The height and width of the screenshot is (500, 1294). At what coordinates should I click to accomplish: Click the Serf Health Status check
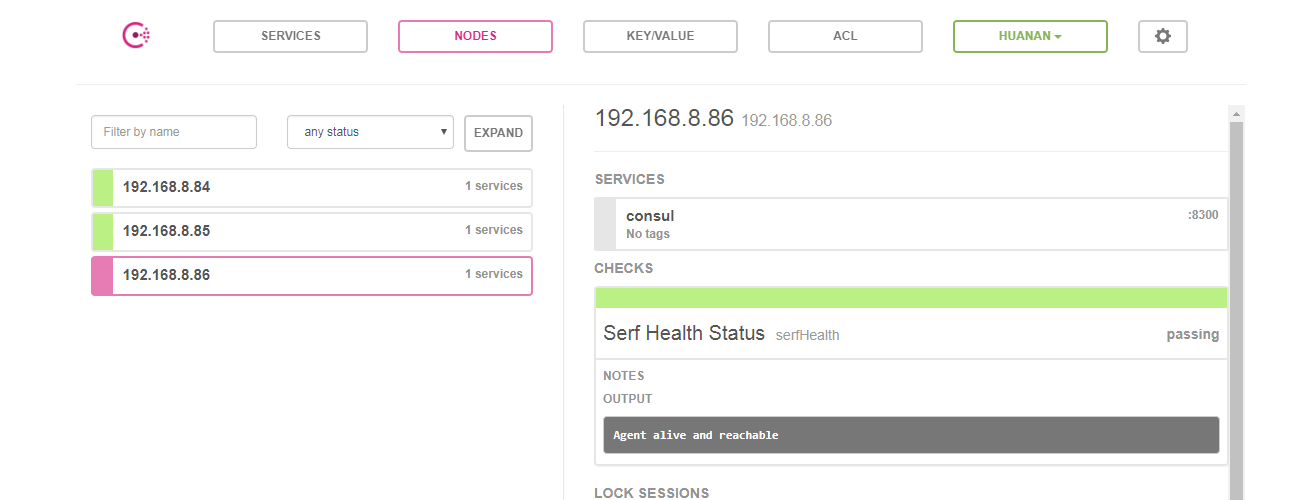911,334
